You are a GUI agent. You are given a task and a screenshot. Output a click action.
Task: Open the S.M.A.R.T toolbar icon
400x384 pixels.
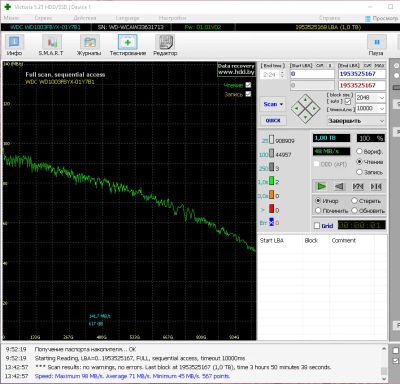pyautogui.click(x=51, y=45)
